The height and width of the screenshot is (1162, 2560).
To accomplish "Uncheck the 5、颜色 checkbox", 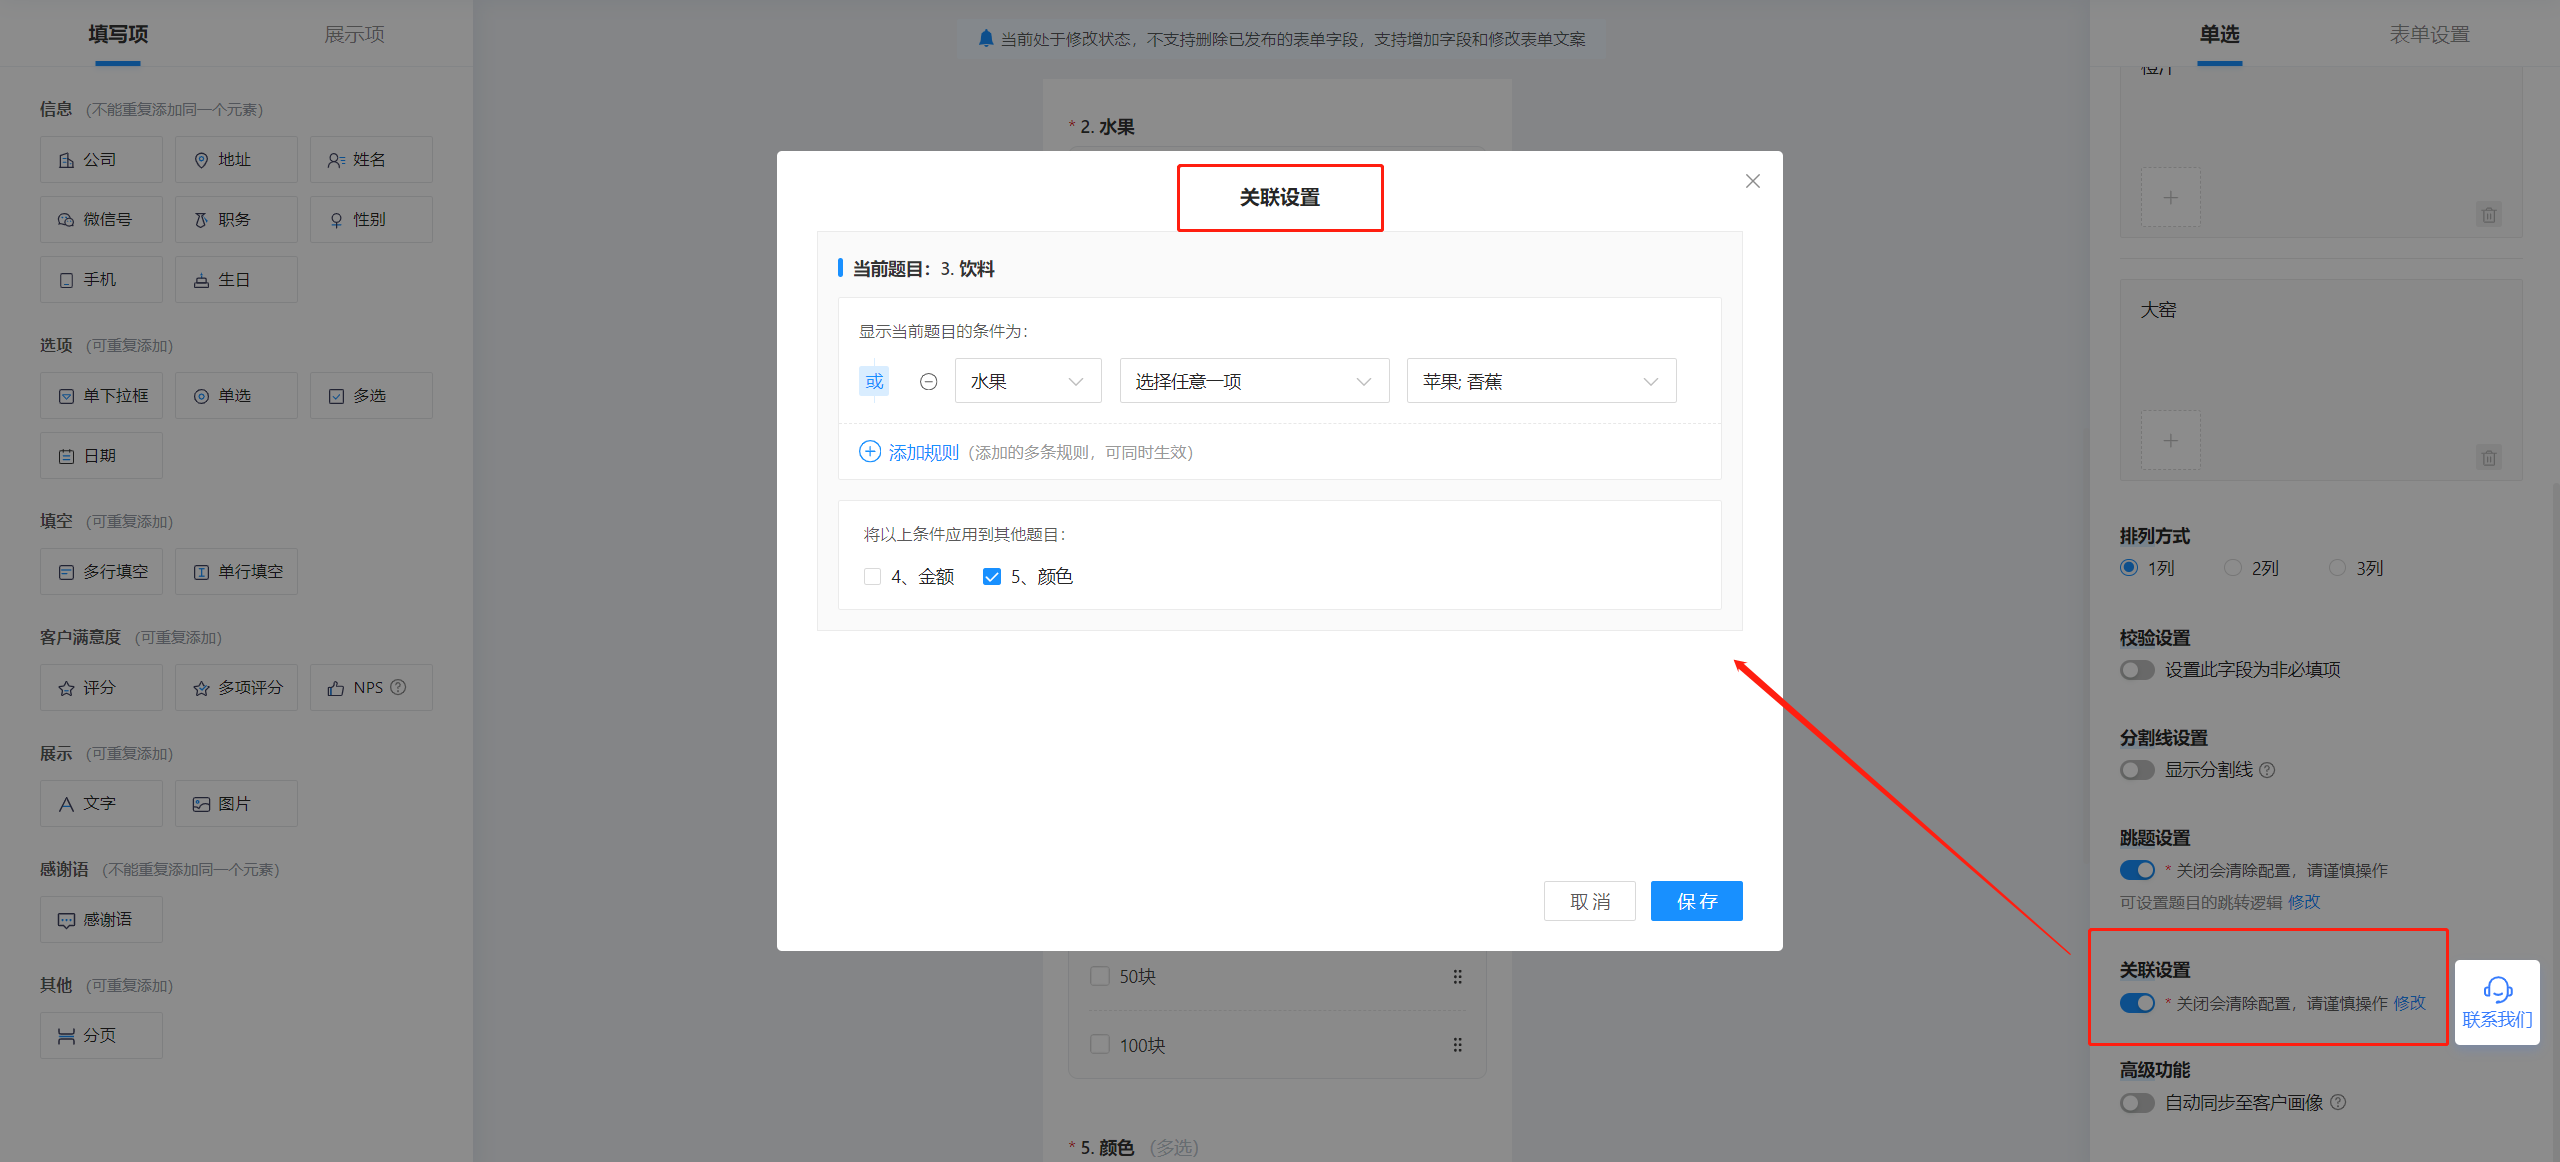I will click(x=992, y=577).
